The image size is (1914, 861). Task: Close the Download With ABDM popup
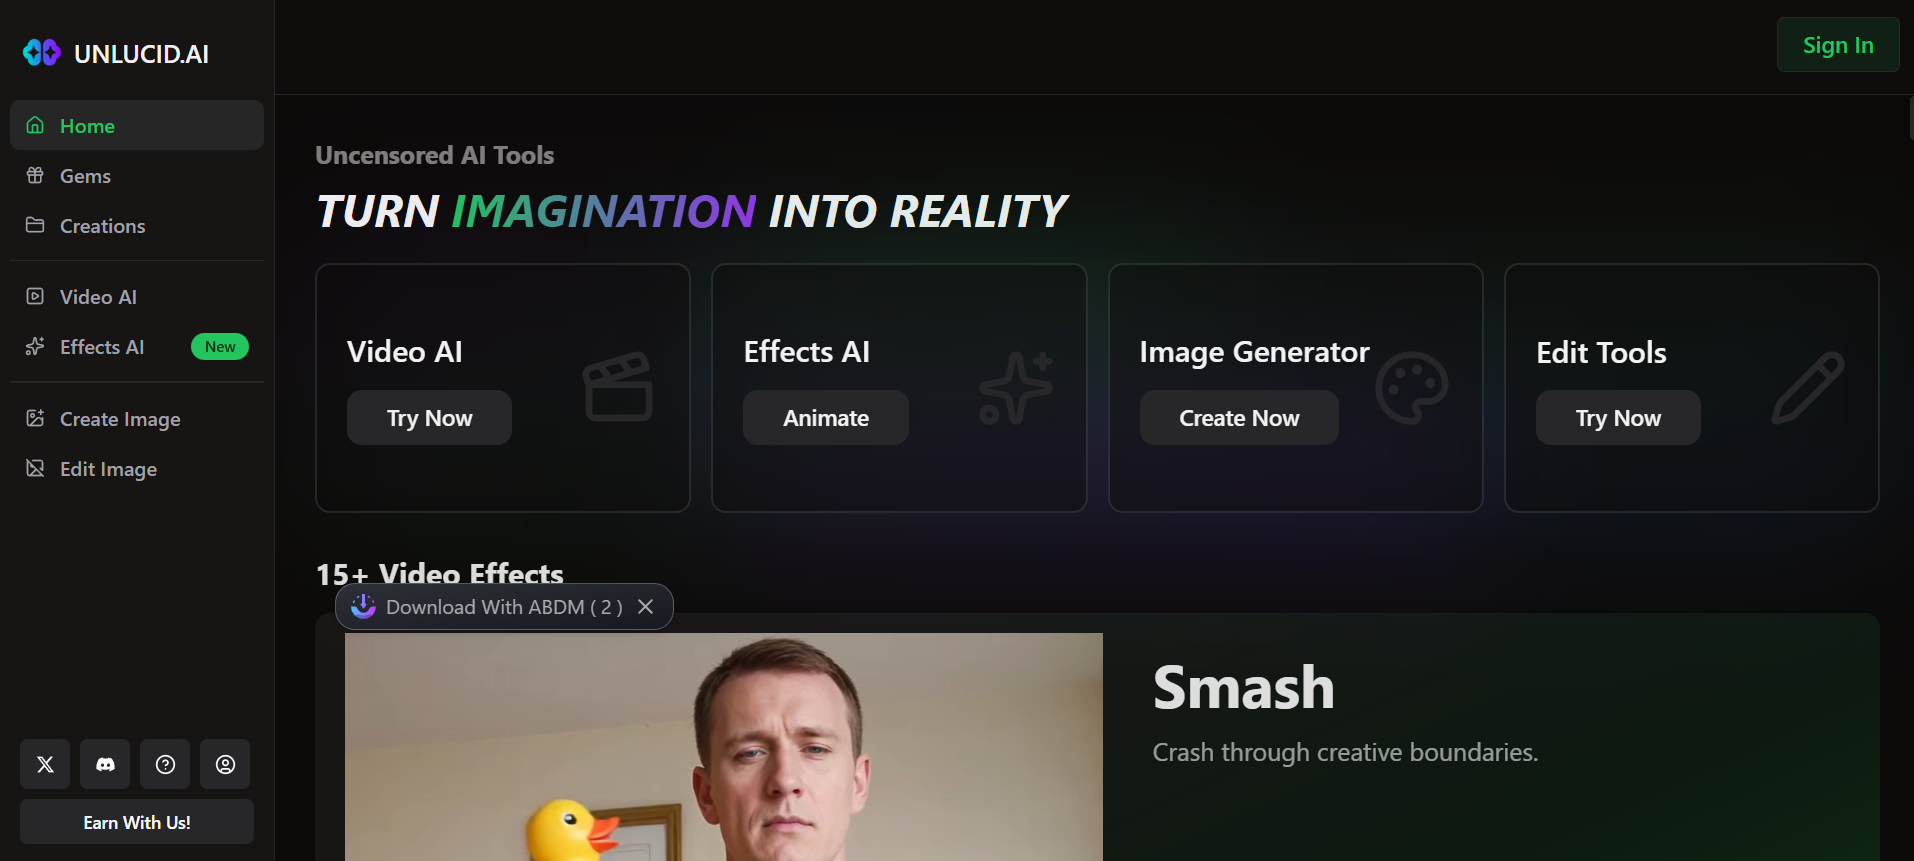(646, 607)
